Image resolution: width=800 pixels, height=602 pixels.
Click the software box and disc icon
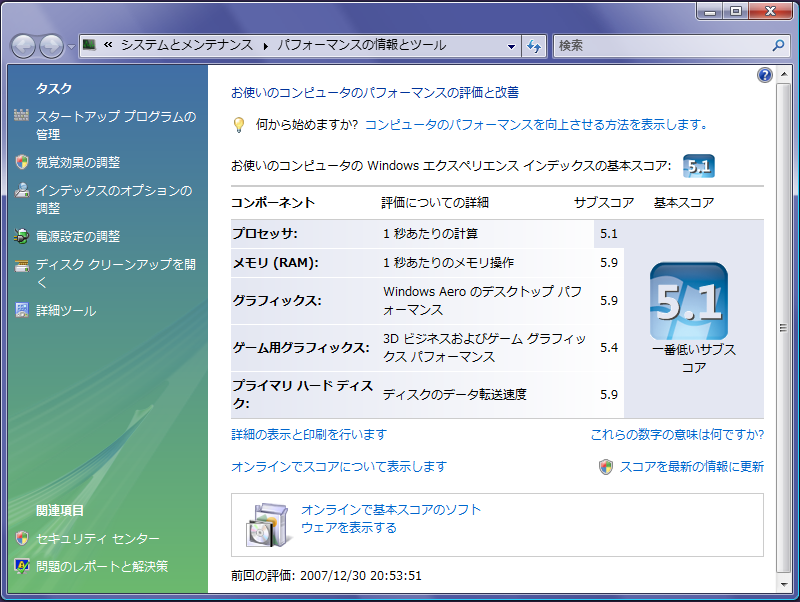267,525
